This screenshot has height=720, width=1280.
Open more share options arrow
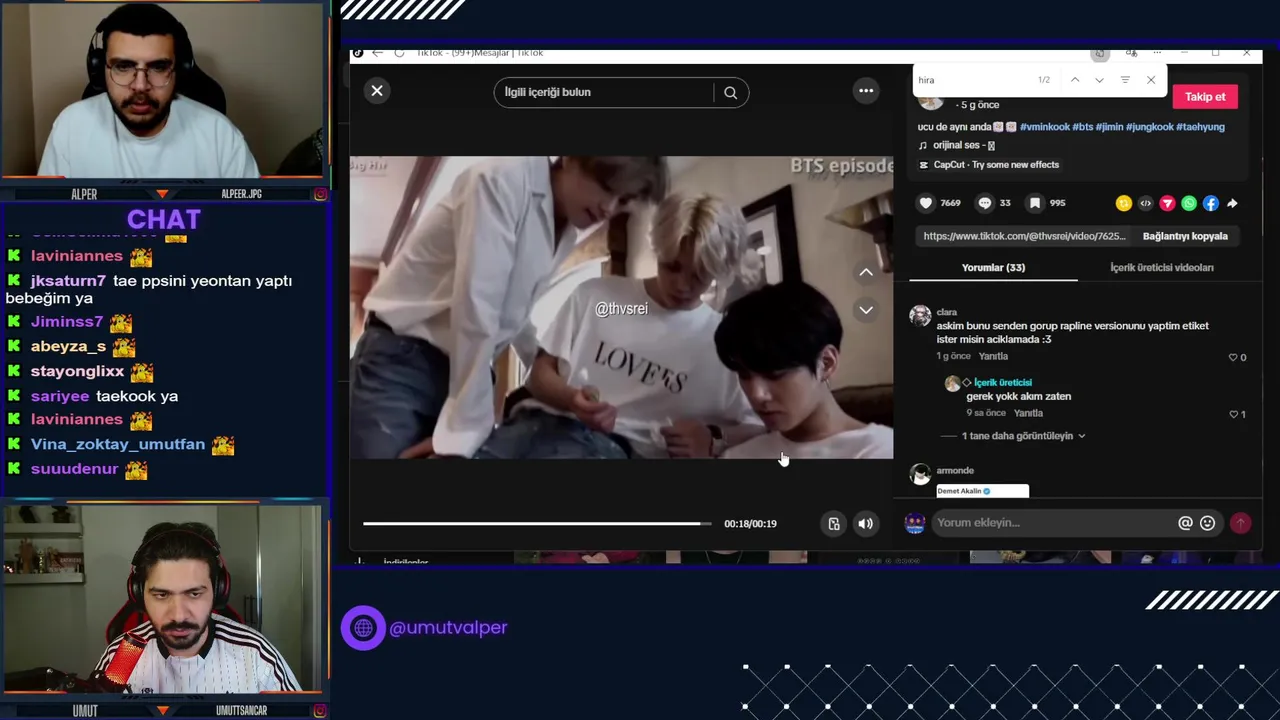tap(1232, 203)
